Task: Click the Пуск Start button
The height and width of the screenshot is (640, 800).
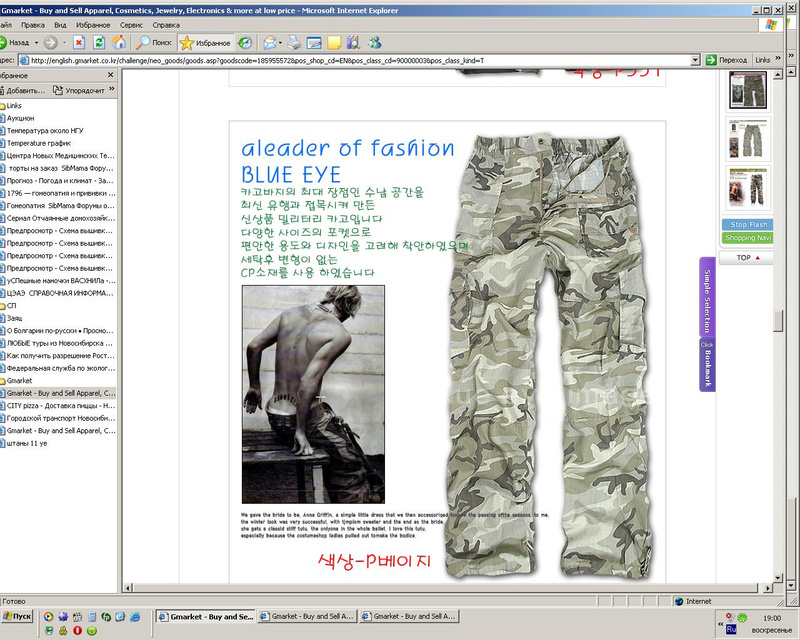Action: click(17, 617)
